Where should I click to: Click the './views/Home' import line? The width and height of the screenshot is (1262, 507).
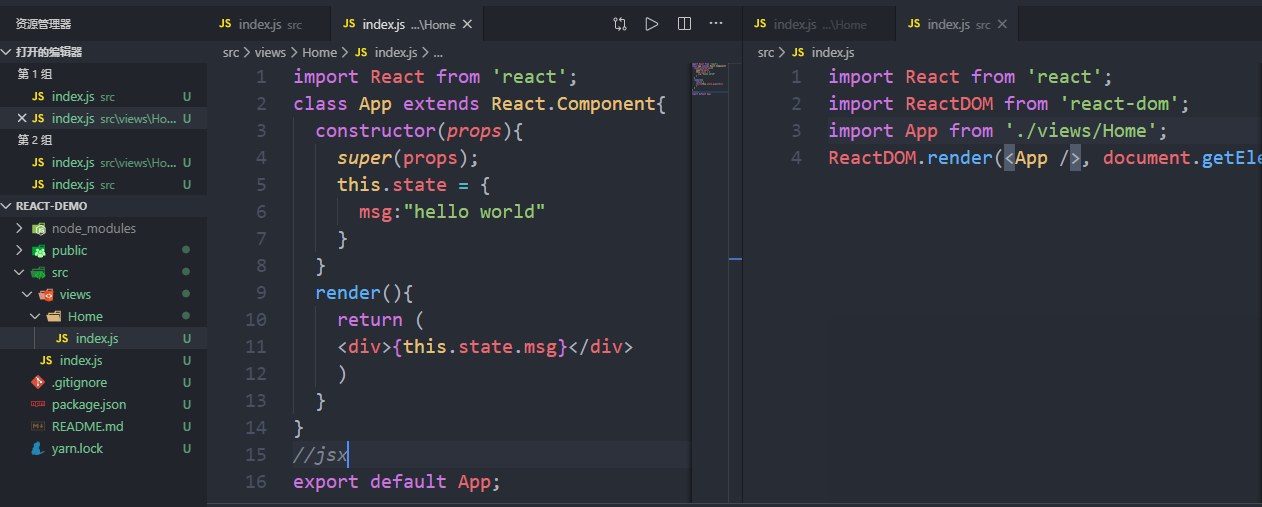(998, 131)
